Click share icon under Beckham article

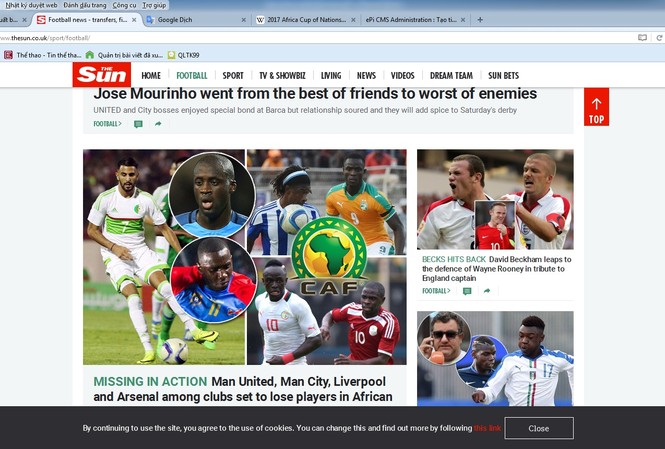point(487,291)
